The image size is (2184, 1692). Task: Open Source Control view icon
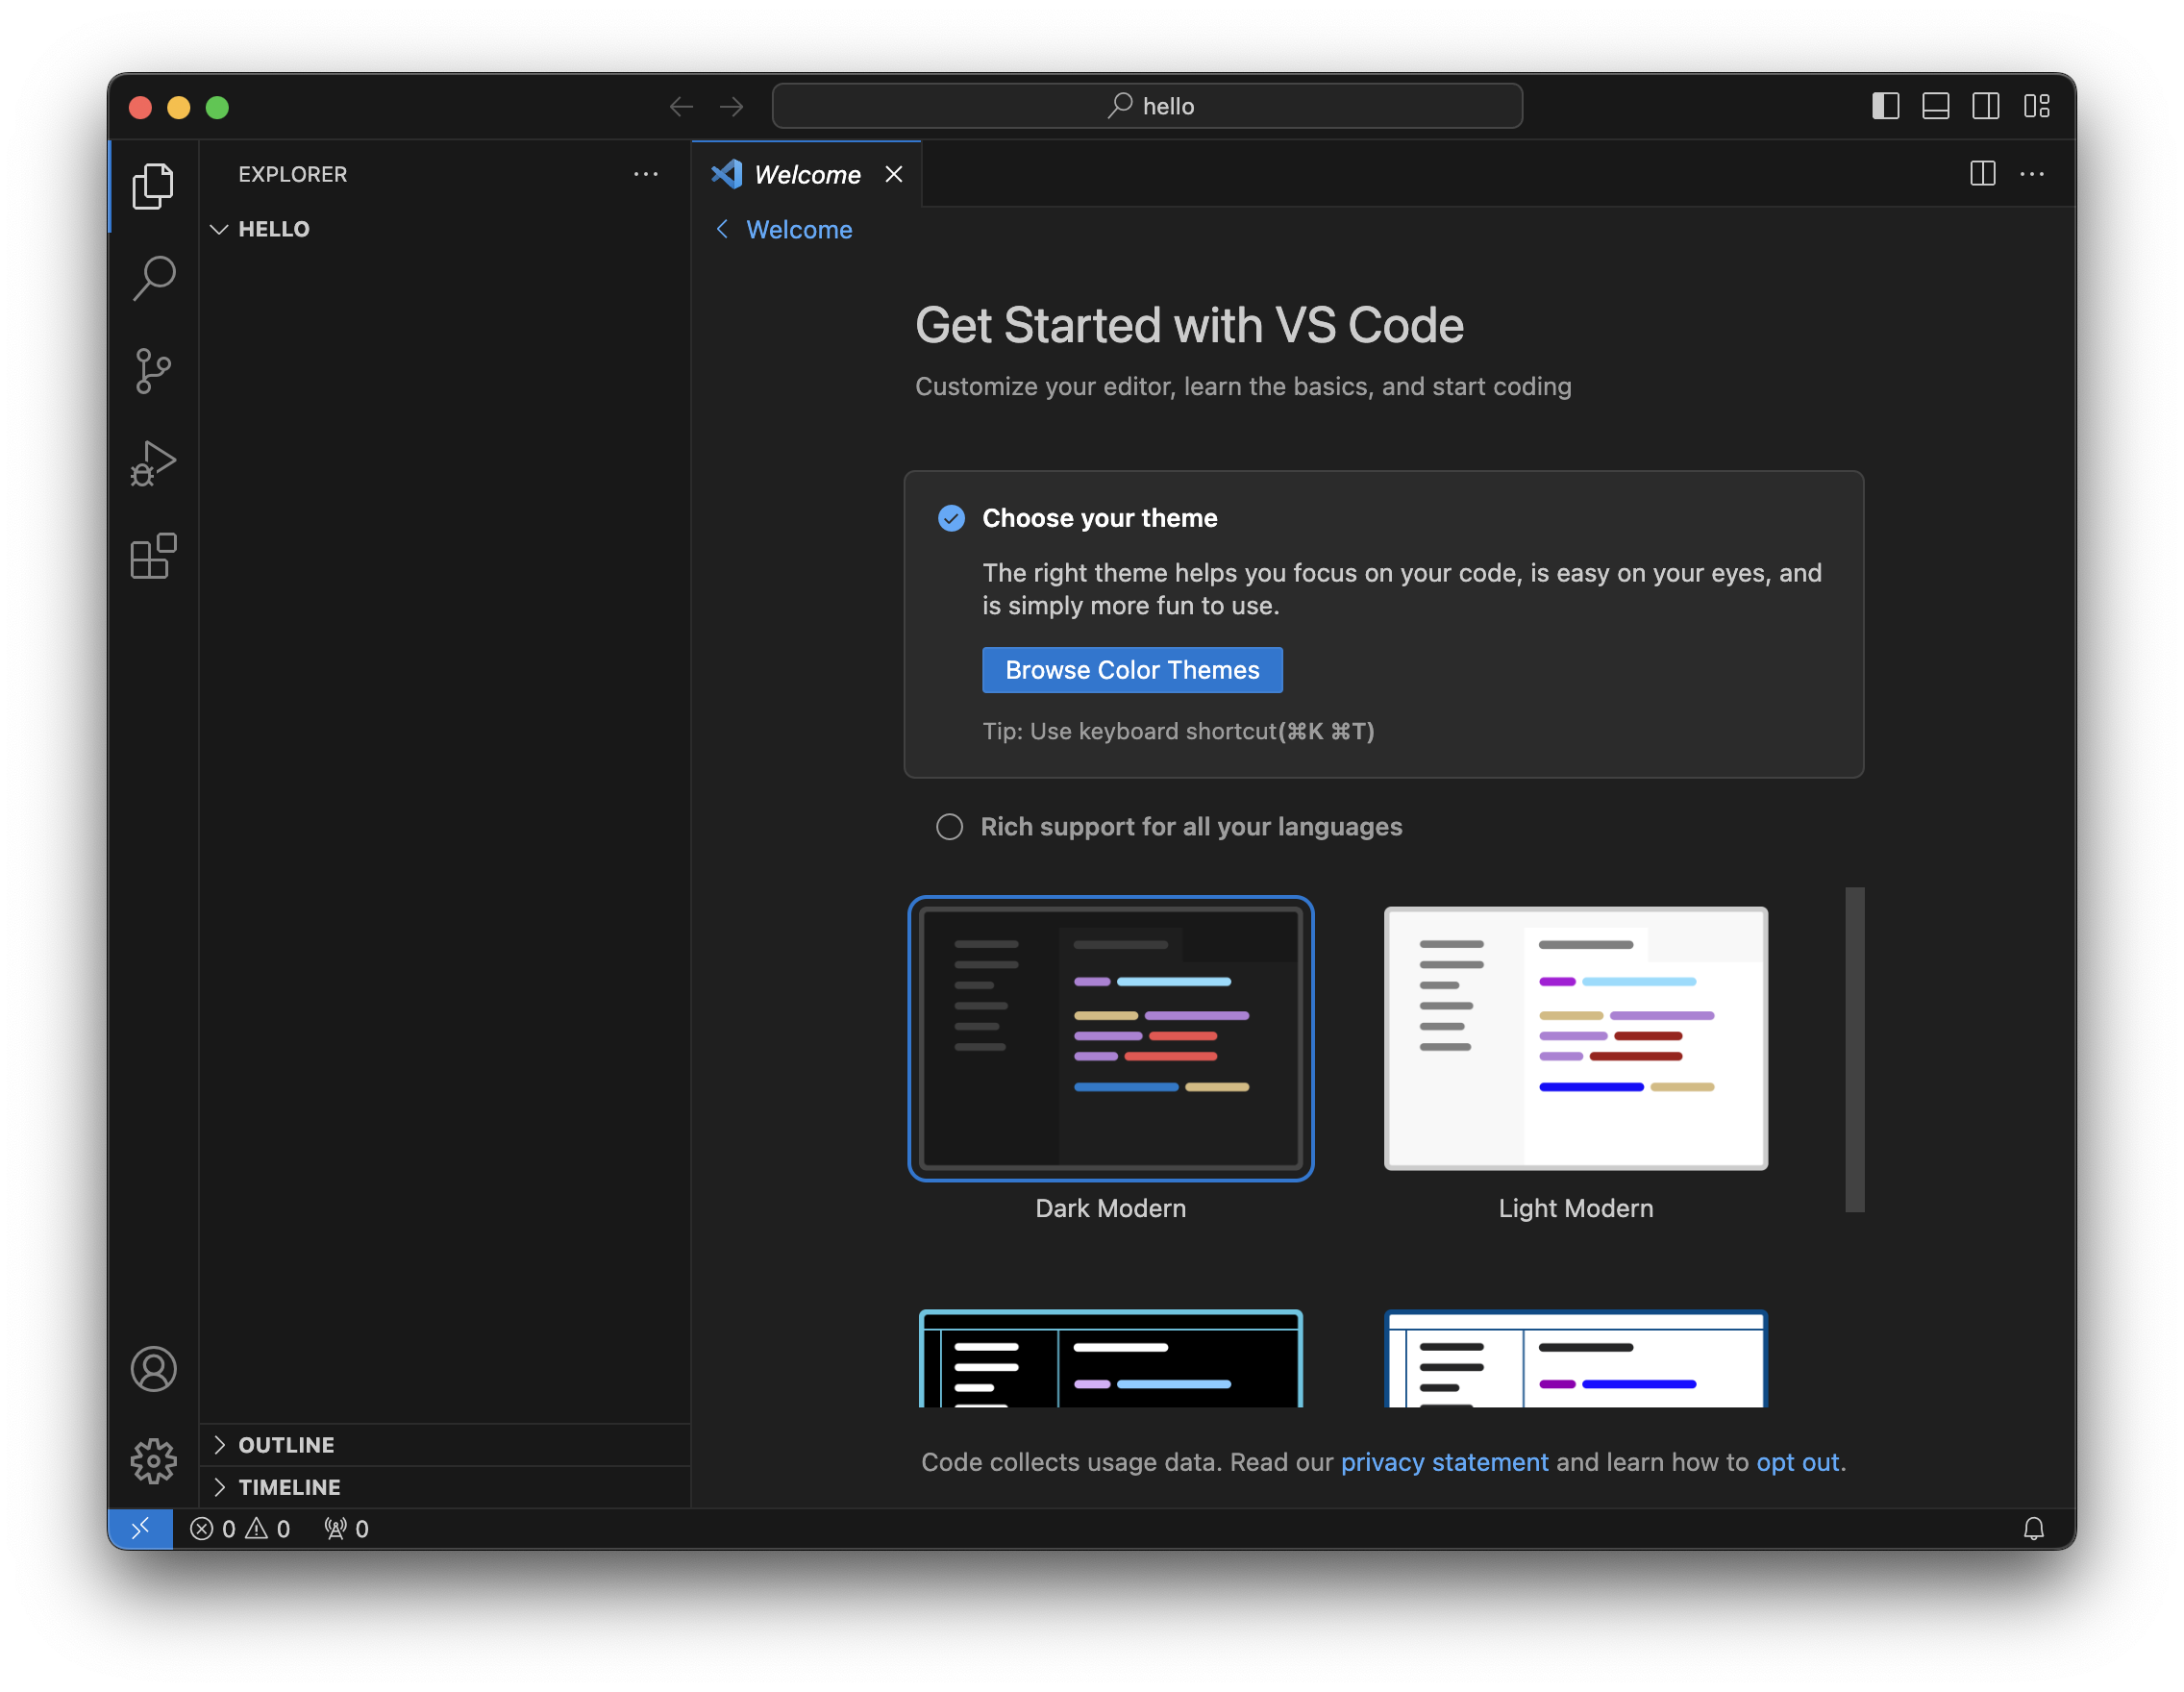tap(153, 371)
